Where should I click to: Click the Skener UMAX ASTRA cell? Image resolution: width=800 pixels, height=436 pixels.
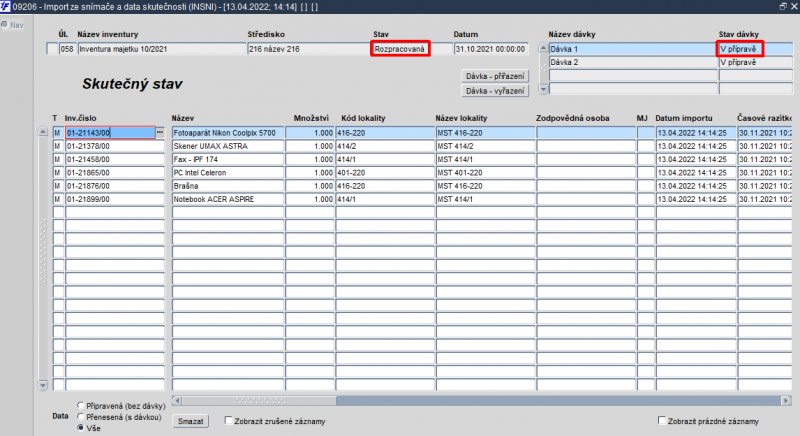click(x=228, y=146)
